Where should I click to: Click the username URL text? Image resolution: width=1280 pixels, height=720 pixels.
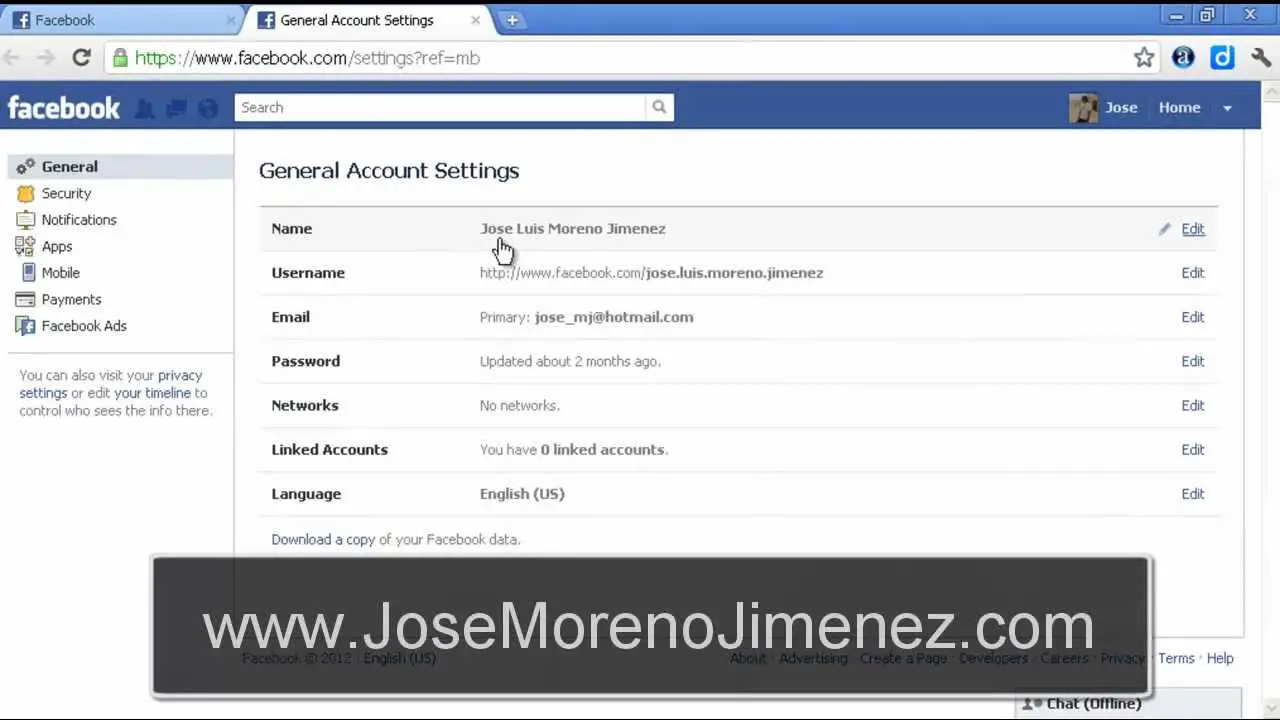tap(652, 273)
